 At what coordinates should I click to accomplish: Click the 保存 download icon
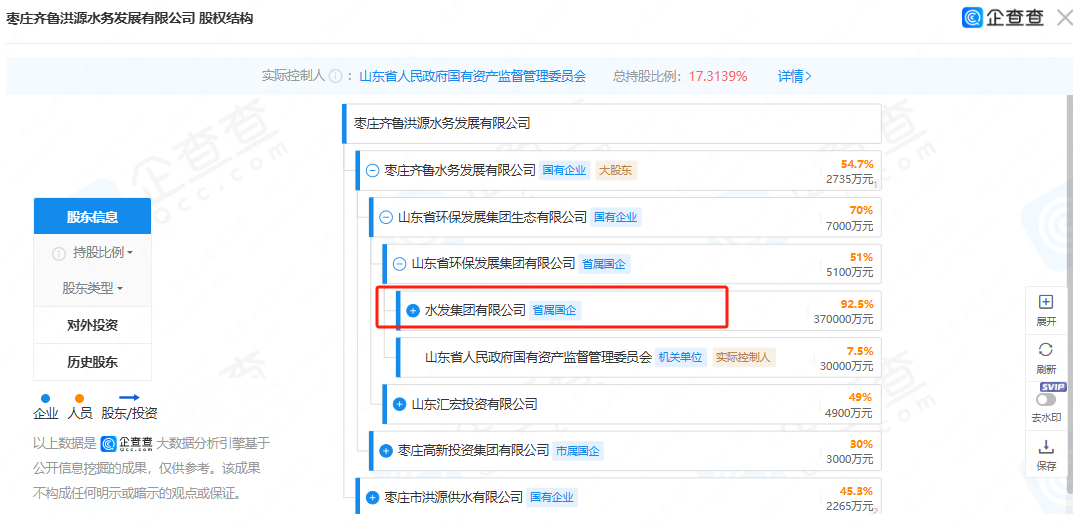click(x=1046, y=447)
